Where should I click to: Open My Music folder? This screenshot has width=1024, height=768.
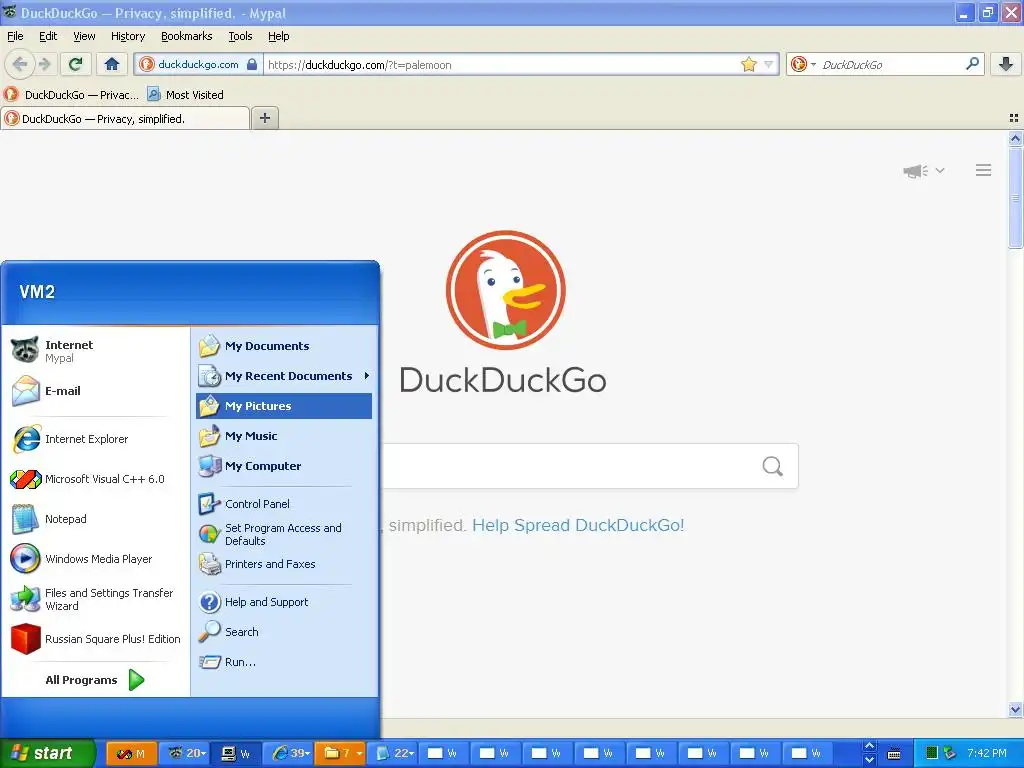(283, 436)
